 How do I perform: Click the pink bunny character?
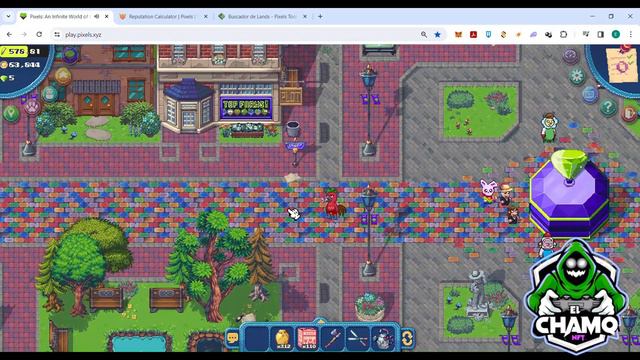489,191
